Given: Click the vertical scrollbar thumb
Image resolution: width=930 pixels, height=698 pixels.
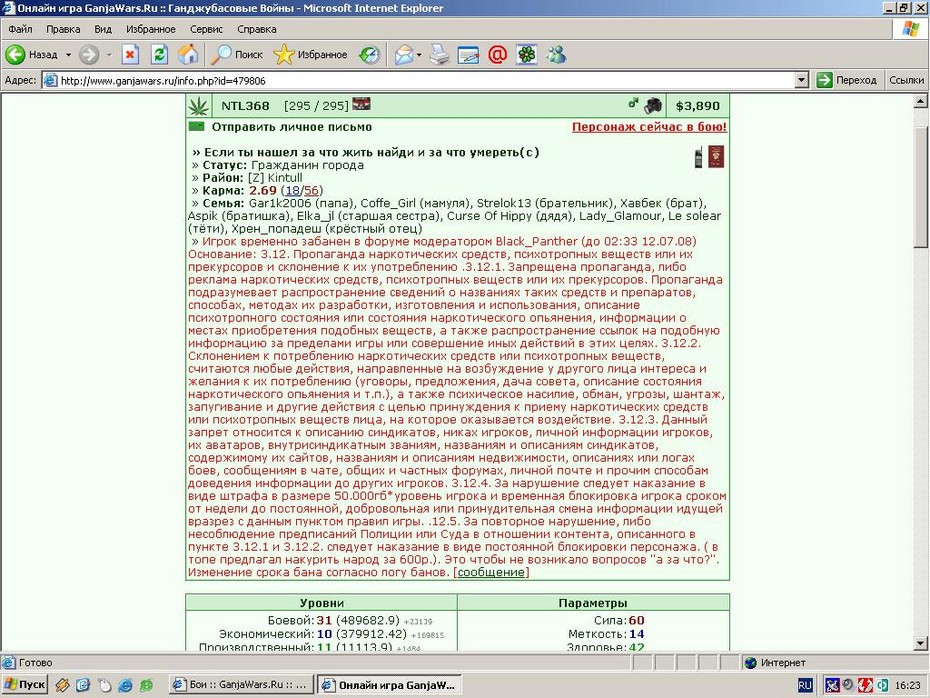Looking at the screenshot, I should point(921,187).
